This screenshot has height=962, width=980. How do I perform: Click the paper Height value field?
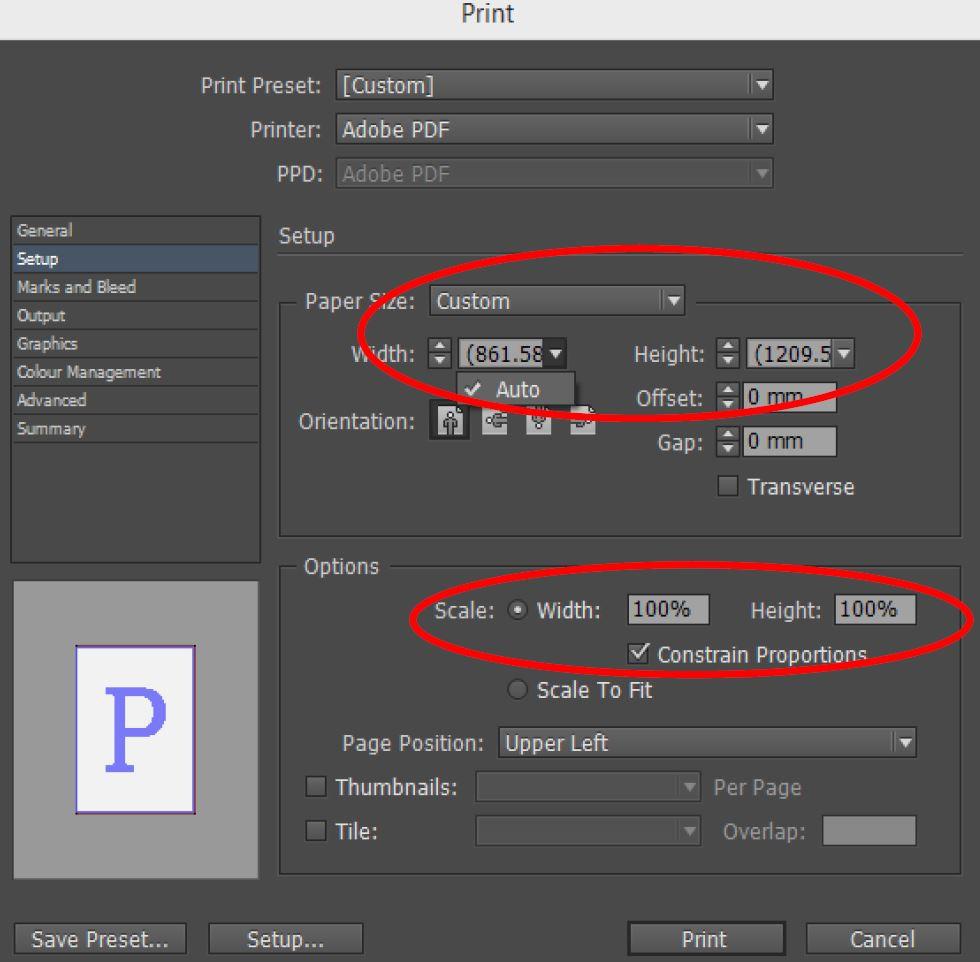click(x=790, y=354)
